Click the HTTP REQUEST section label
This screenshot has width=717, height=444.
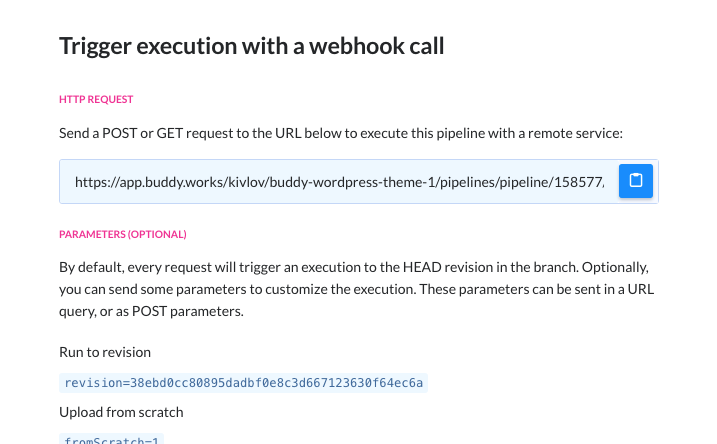pyautogui.click(x=96, y=99)
